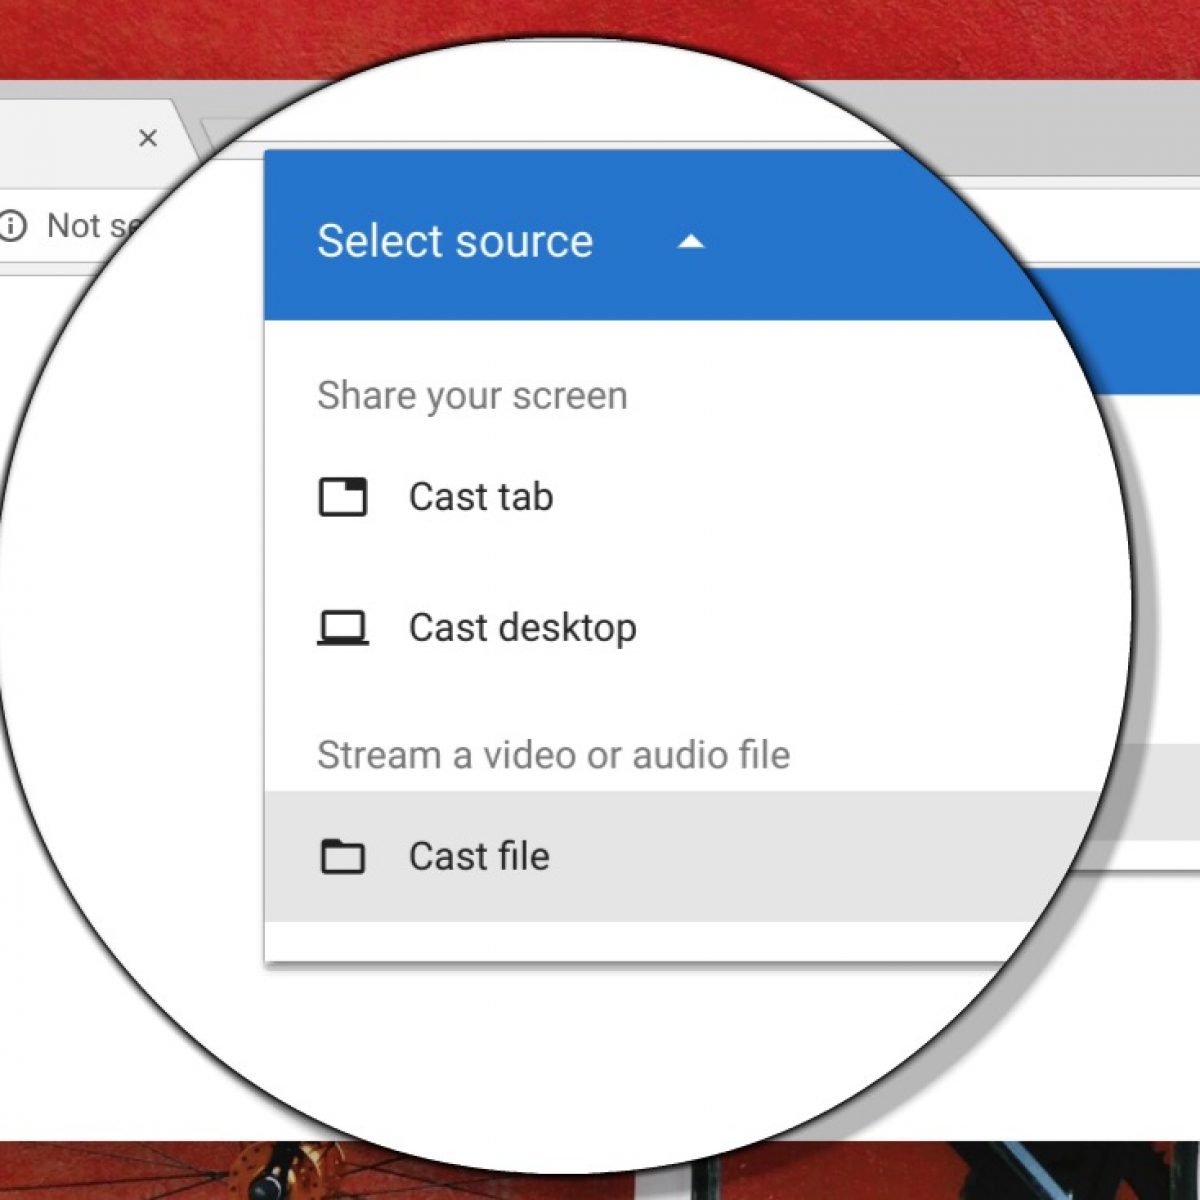Viewport: 1200px width, 1200px height.
Task: Click the blue header bar right of arrow
Action: coord(850,241)
